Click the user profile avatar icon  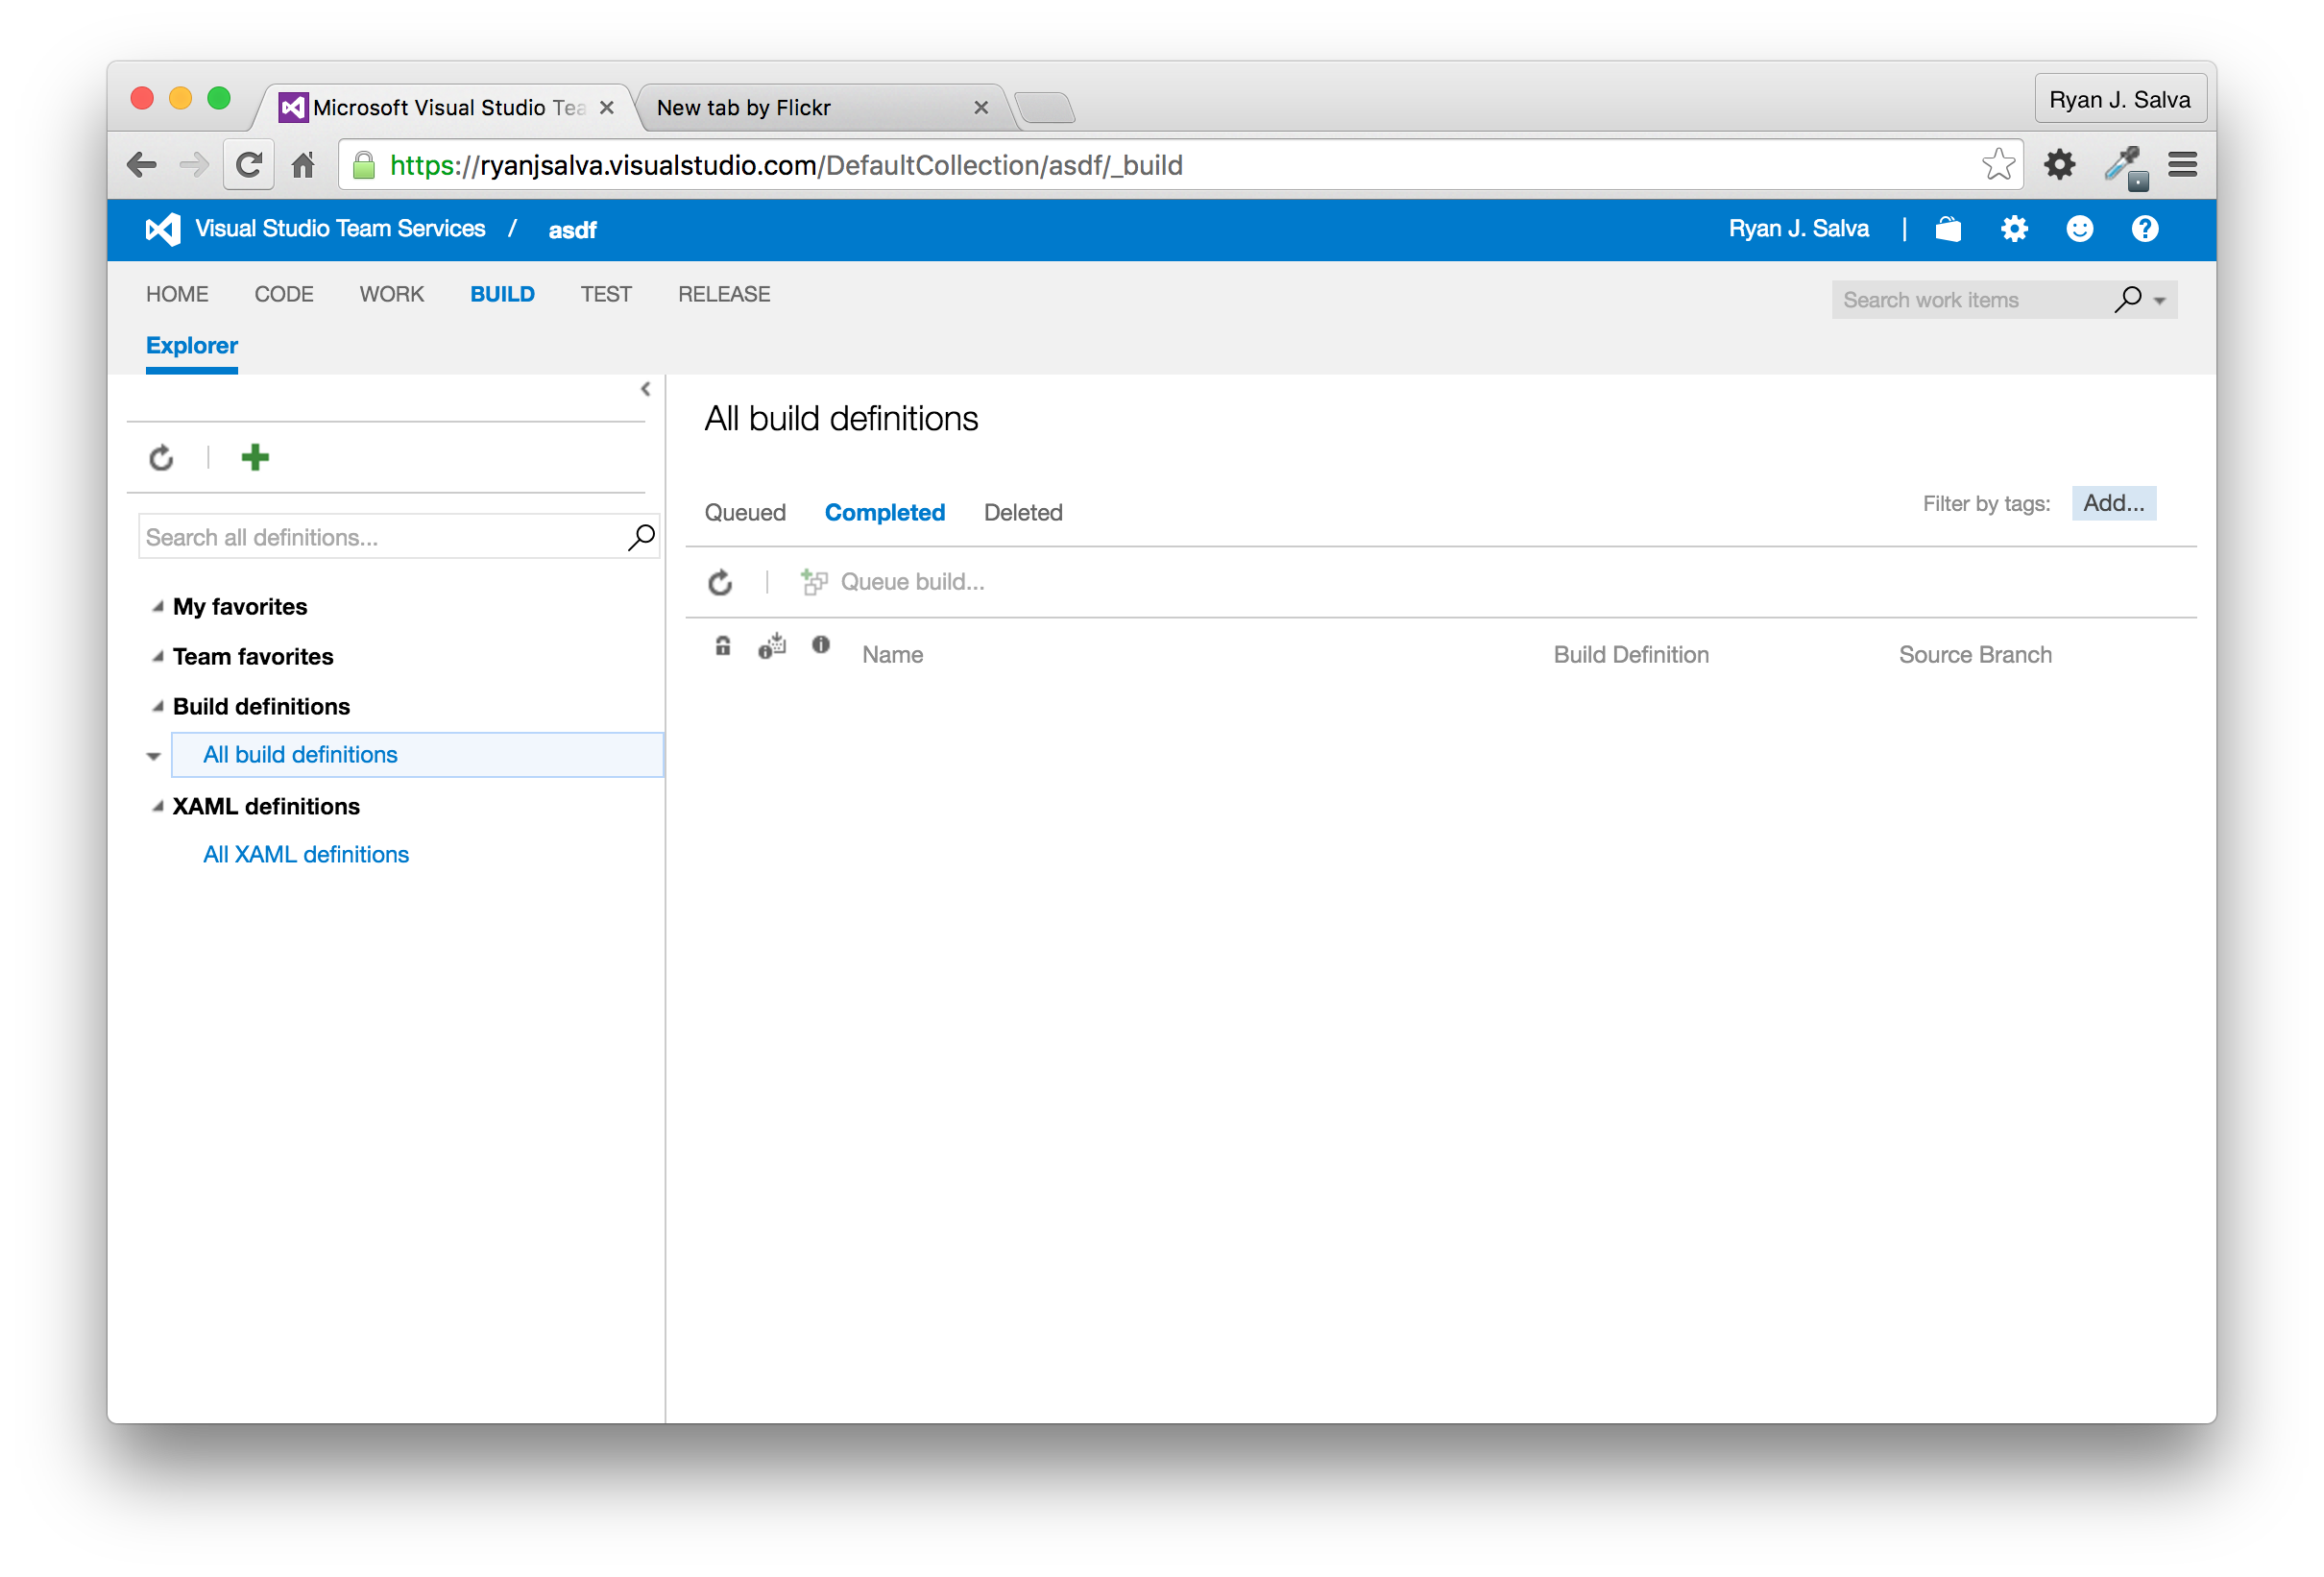2085,229
